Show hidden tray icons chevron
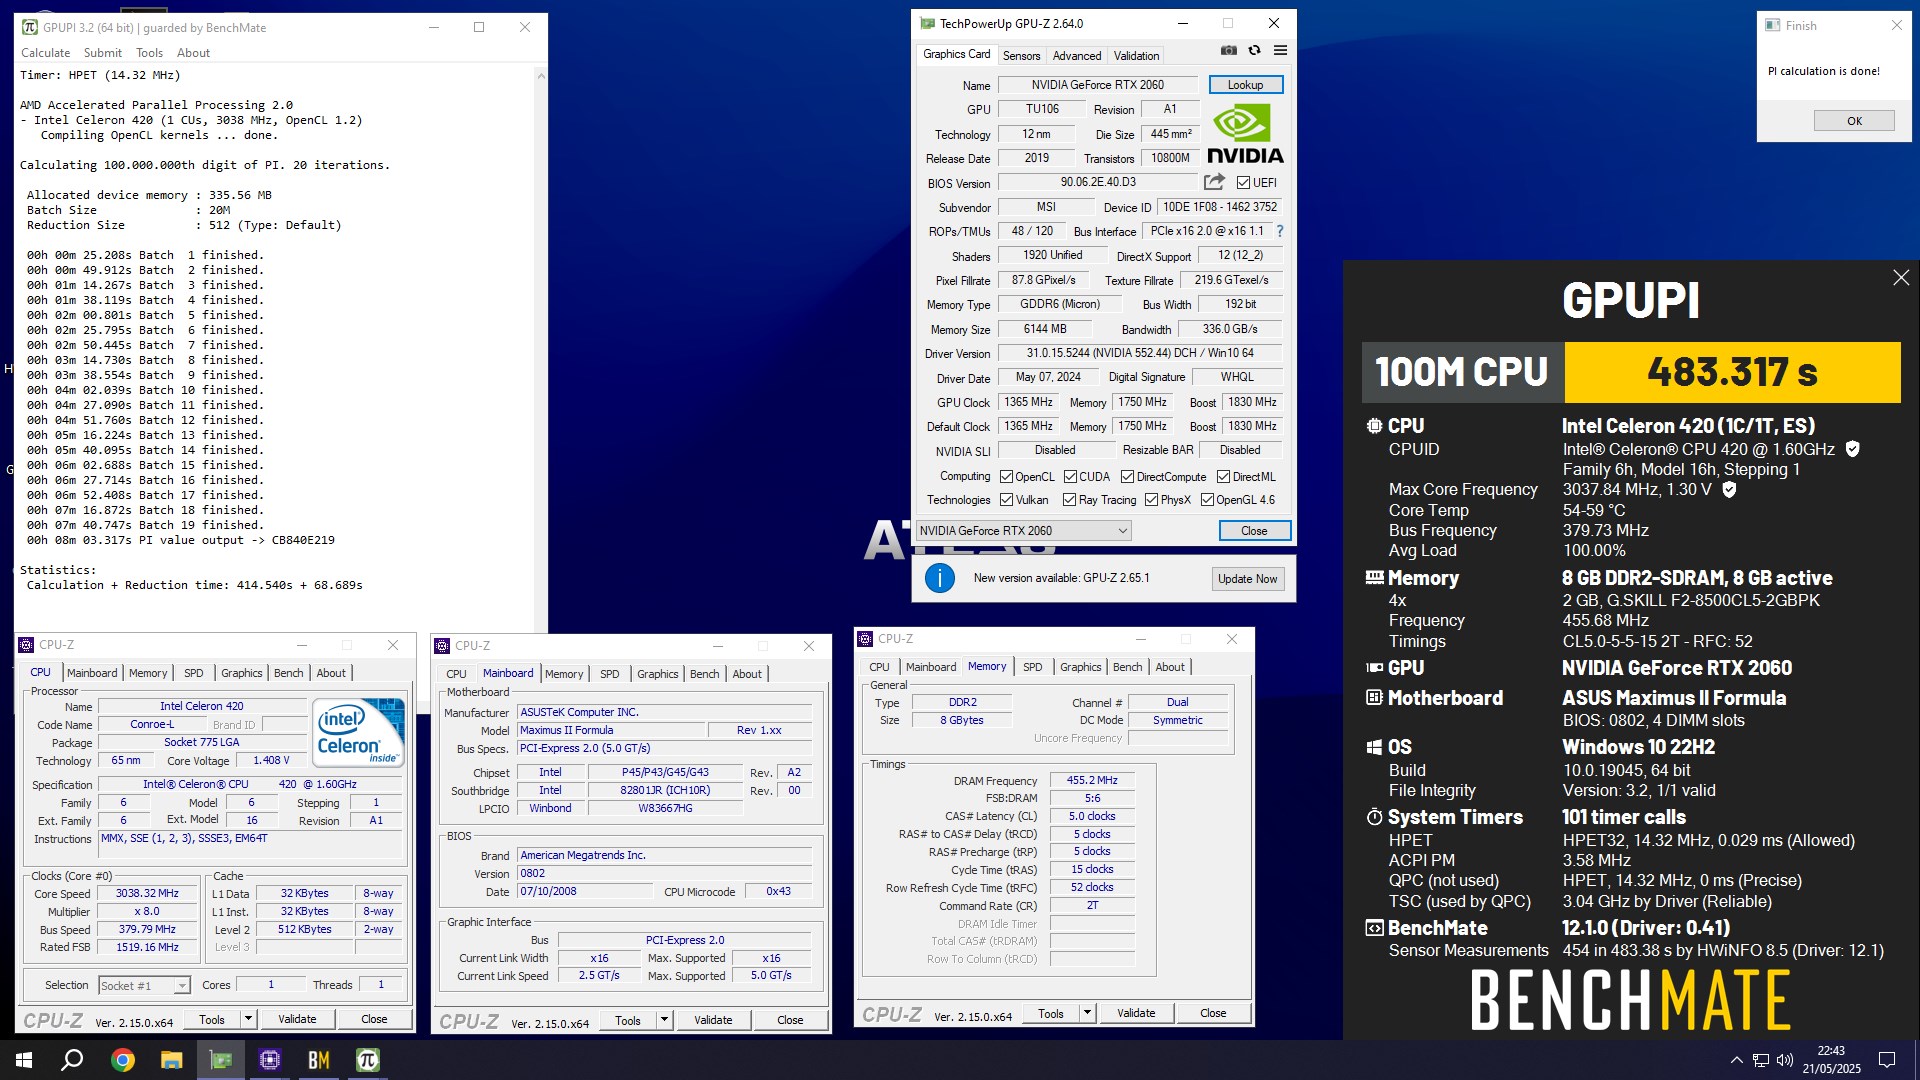 [1736, 1060]
